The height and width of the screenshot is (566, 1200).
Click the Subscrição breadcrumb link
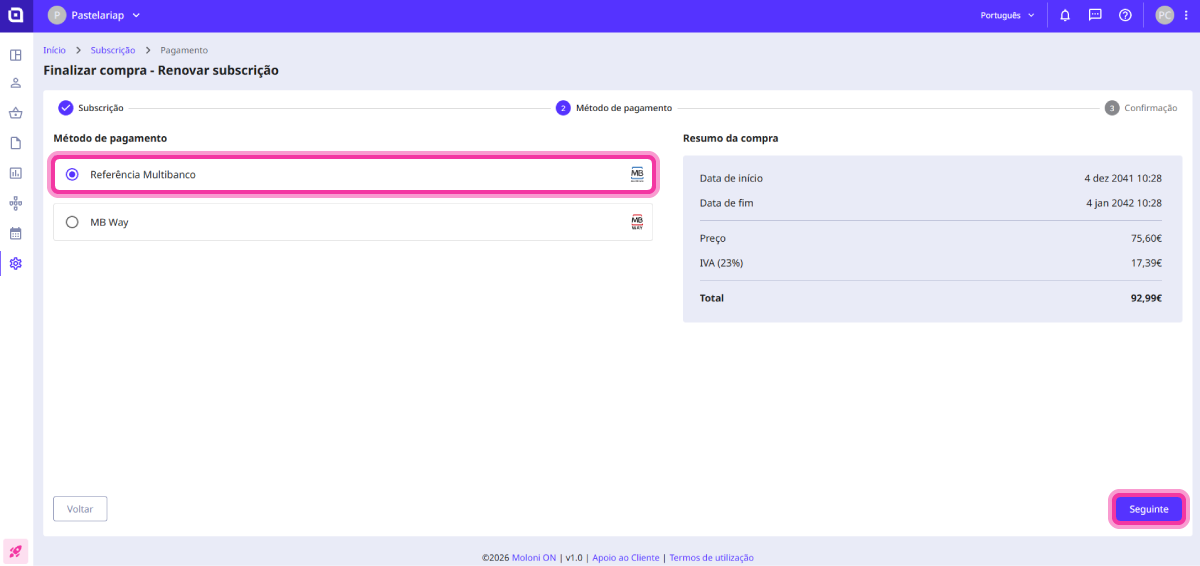[113, 50]
